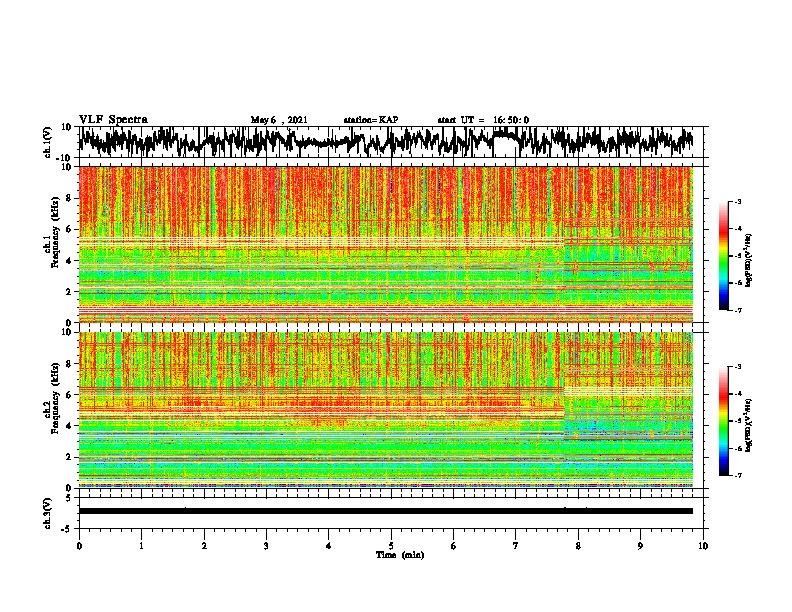This screenshot has width=792, height=612.
Task: Click the time axis tick label "4"
Action: pyautogui.click(x=329, y=546)
